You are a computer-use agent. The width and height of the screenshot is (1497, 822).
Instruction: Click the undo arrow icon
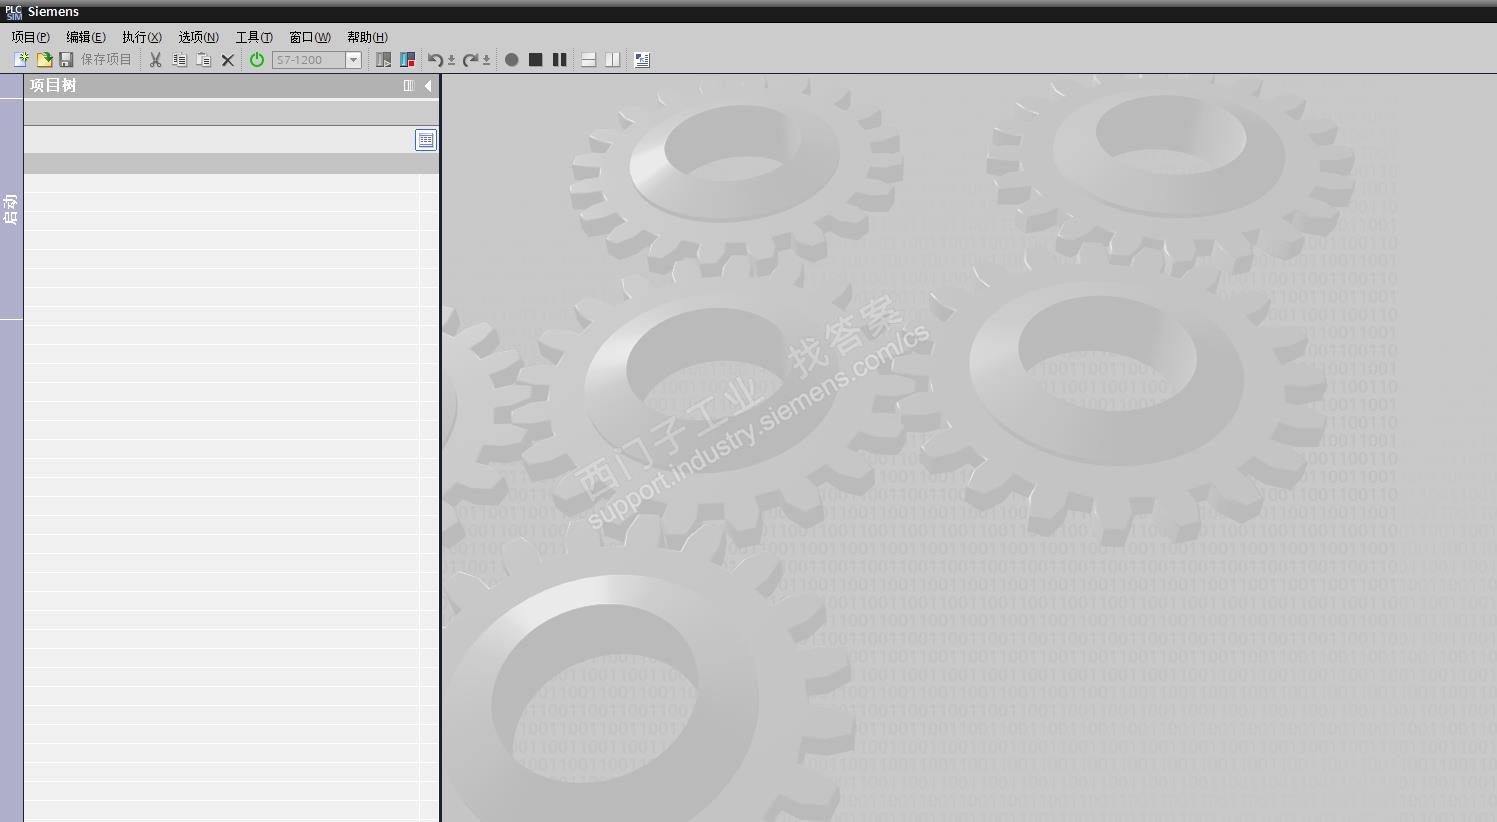point(435,60)
